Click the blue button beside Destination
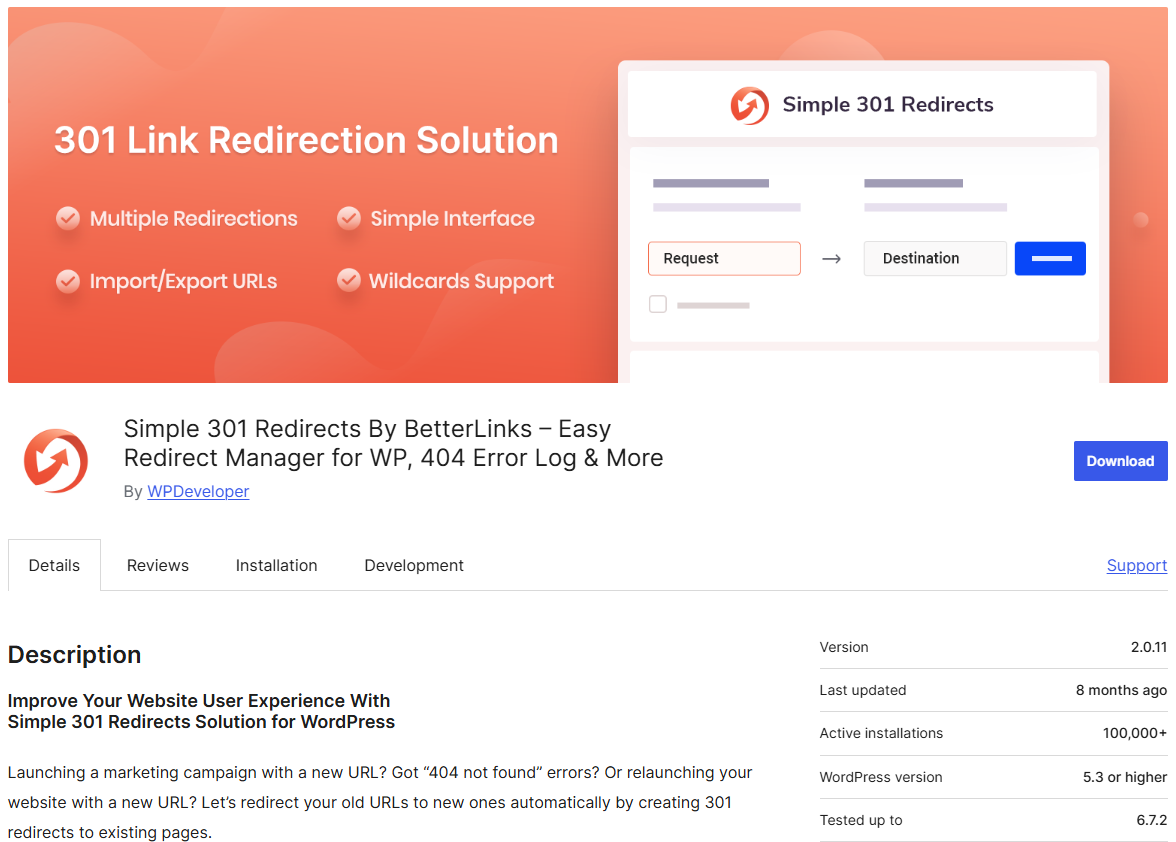The width and height of the screenshot is (1176, 842). (x=1050, y=258)
